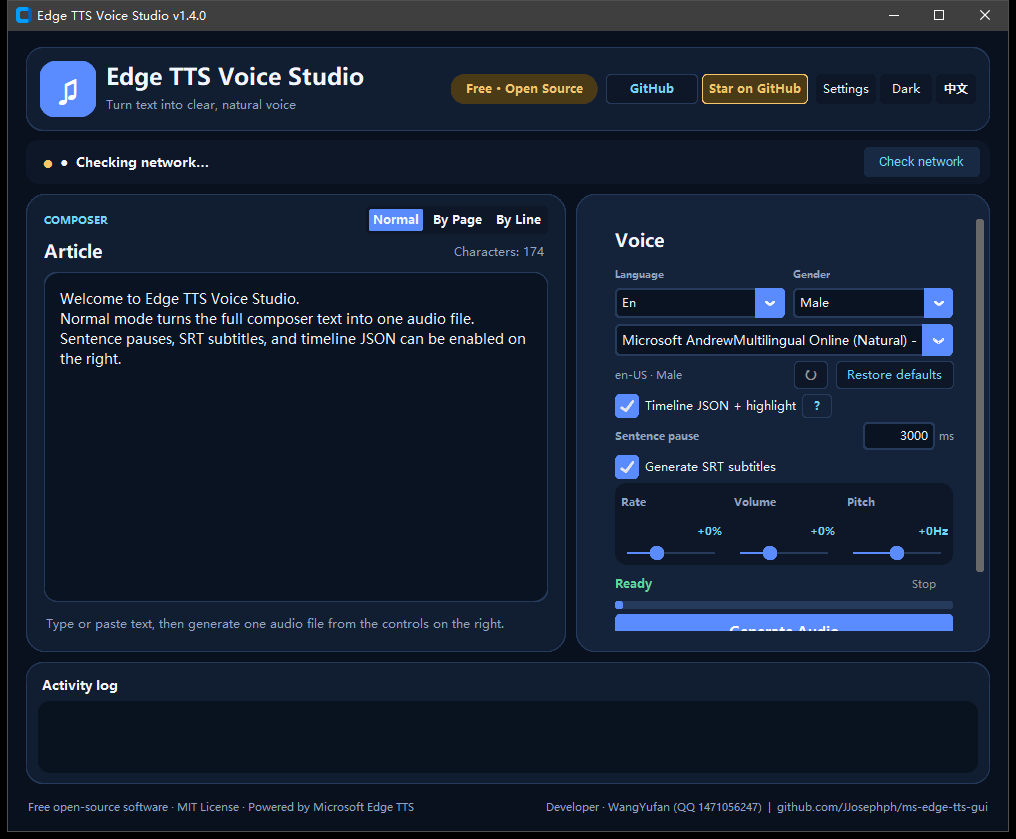The width and height of the screenshot is (1016, 839).
Task: Click github.com/JJosephph/ms-edge-tts-gui footer link
Action: pos(883,807)
